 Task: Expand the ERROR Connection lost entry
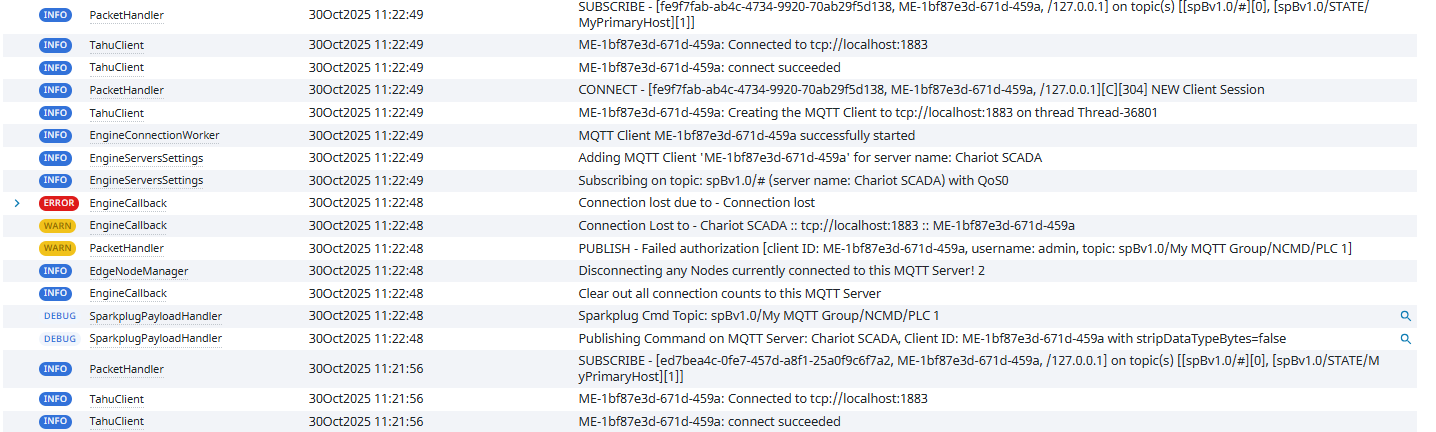tap(17, 203)
